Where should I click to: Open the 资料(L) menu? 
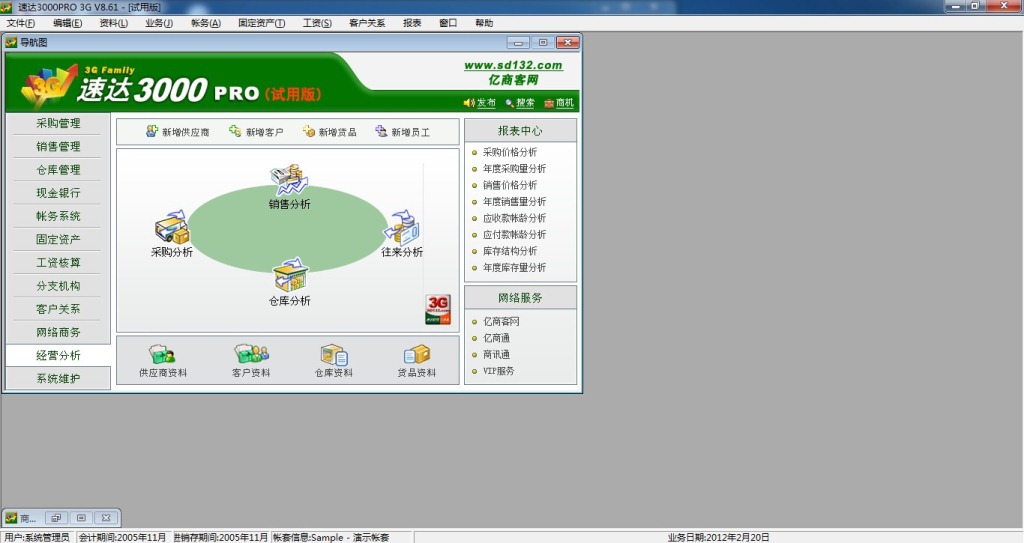click(x=114, y=23)
